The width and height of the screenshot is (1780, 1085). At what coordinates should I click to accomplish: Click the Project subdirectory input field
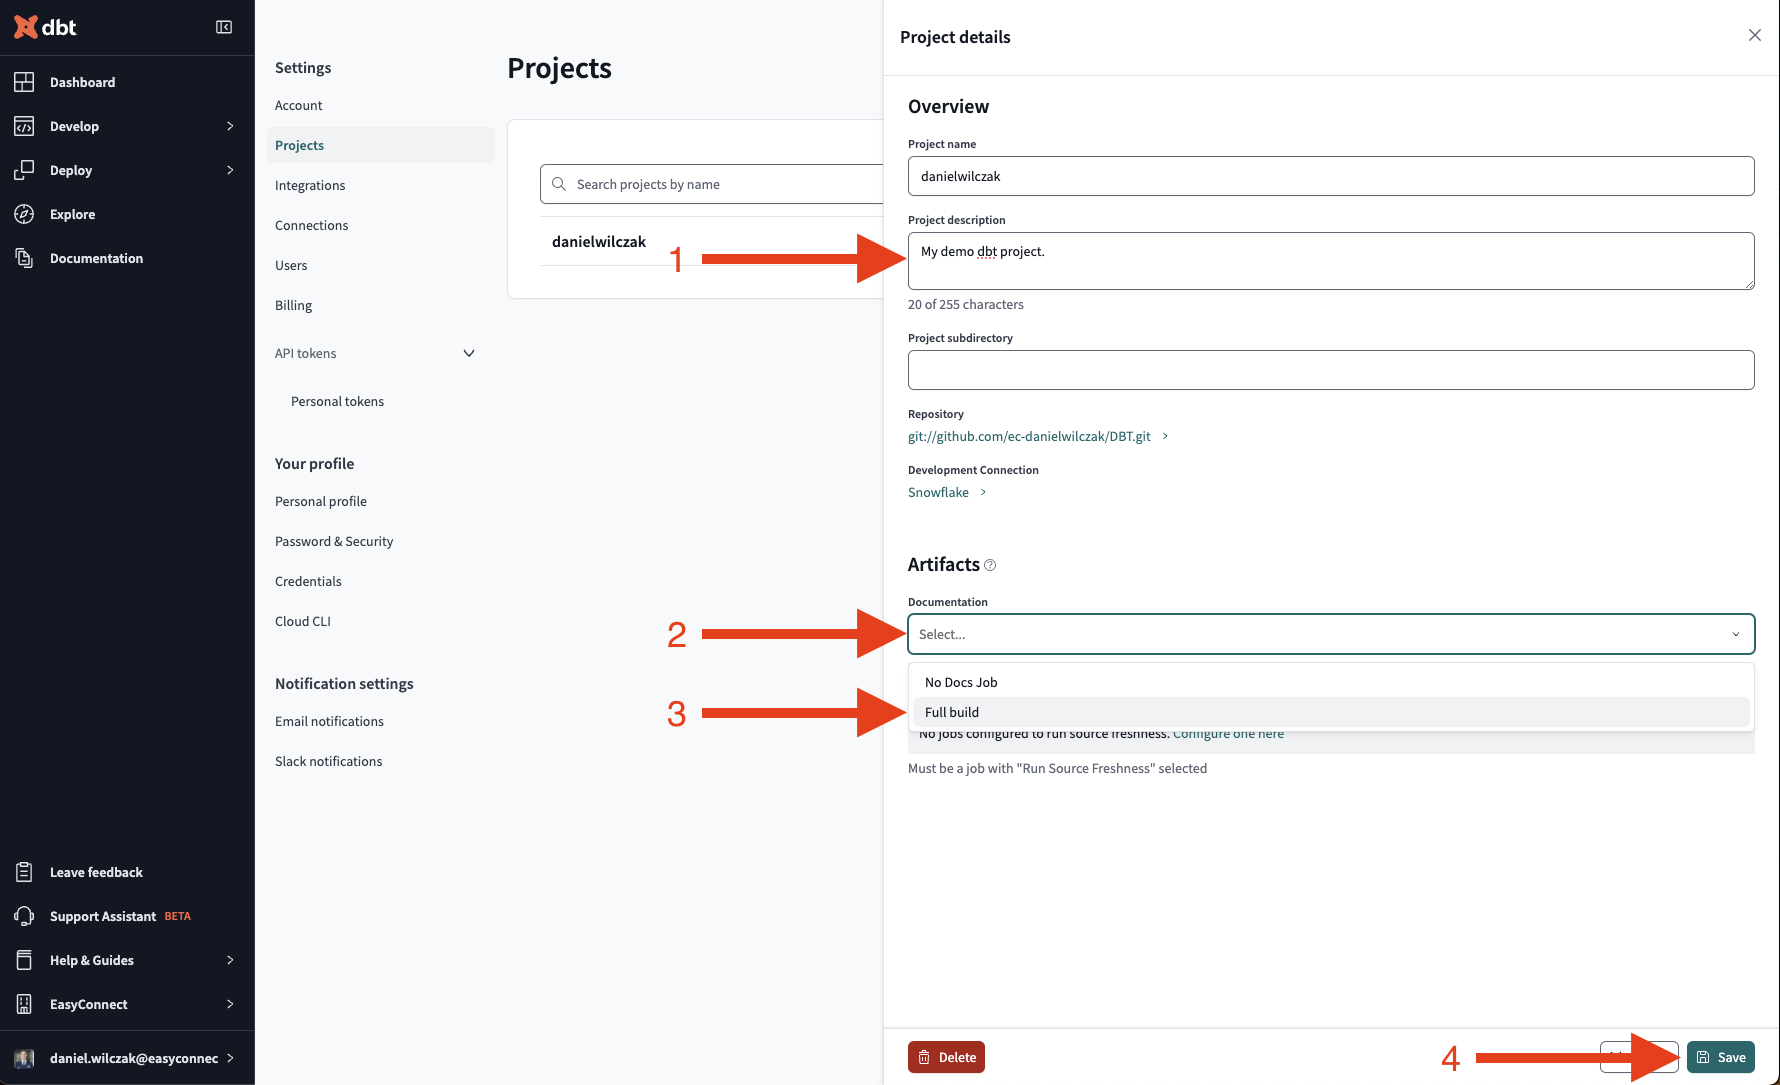click(1331, 370)
